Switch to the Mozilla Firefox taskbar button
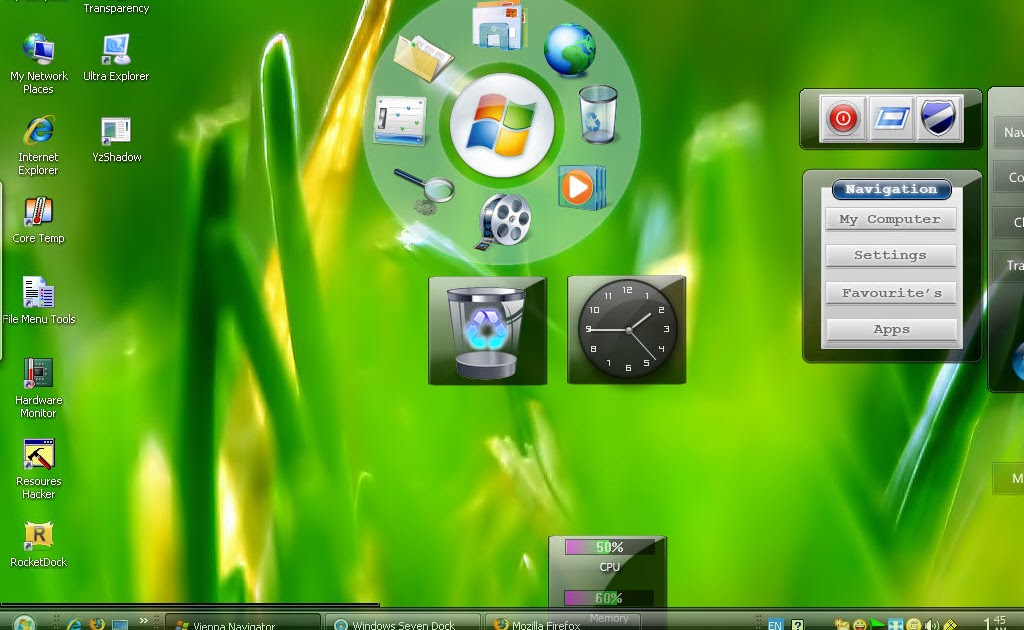 pos(562,623)
